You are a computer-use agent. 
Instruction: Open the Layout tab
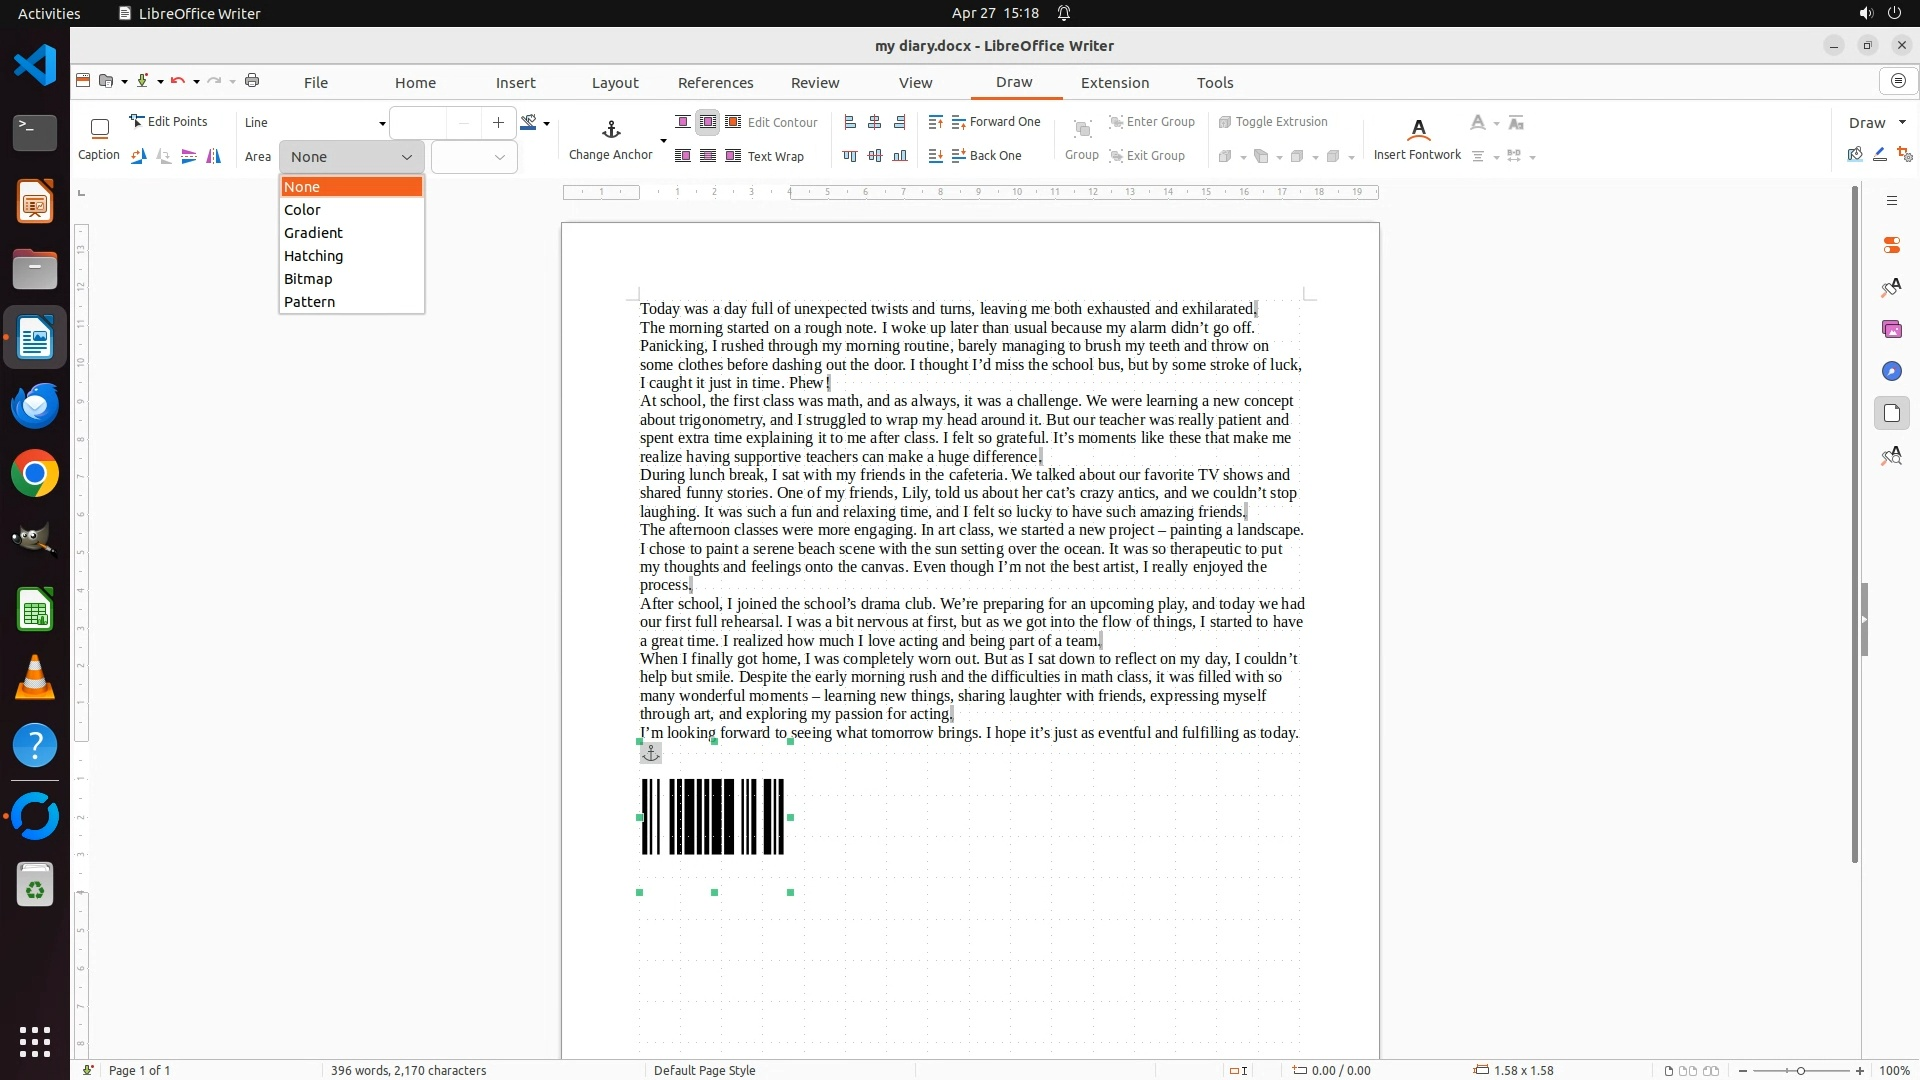pyautogui.click(x=614, y=83)
